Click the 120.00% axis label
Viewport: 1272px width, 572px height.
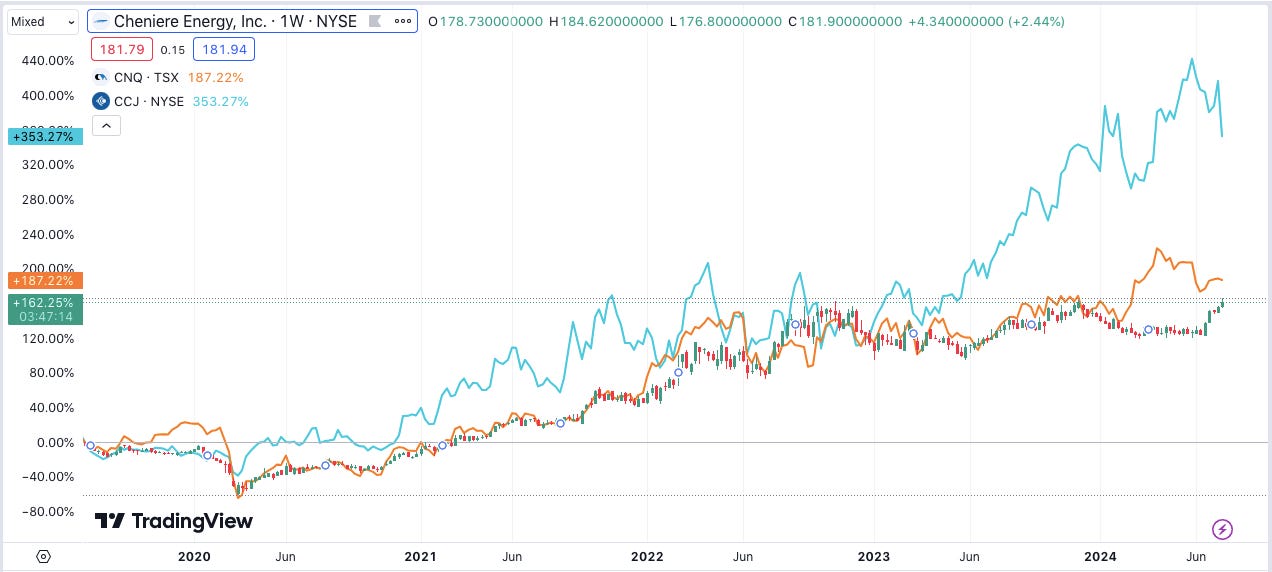(47, 338)
